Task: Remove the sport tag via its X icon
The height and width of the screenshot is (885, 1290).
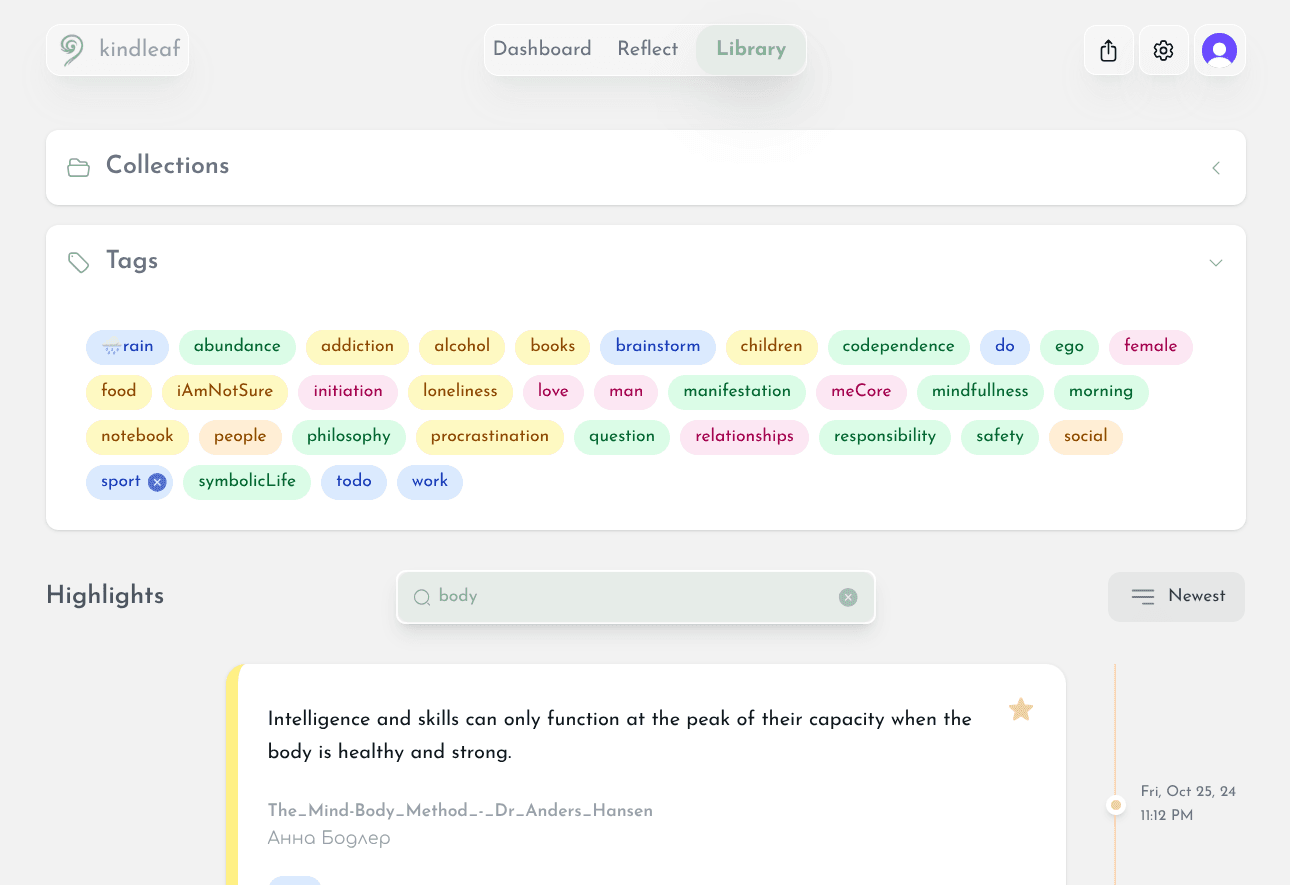Action: tap(157, 482)
